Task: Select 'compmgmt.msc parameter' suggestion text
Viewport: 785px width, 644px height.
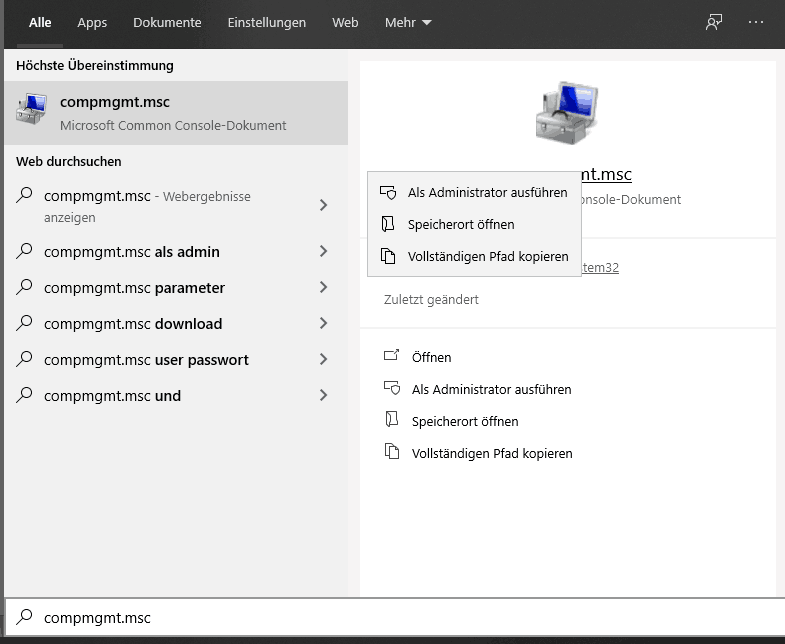Action: pyautogui.click(x=134, y=288)
